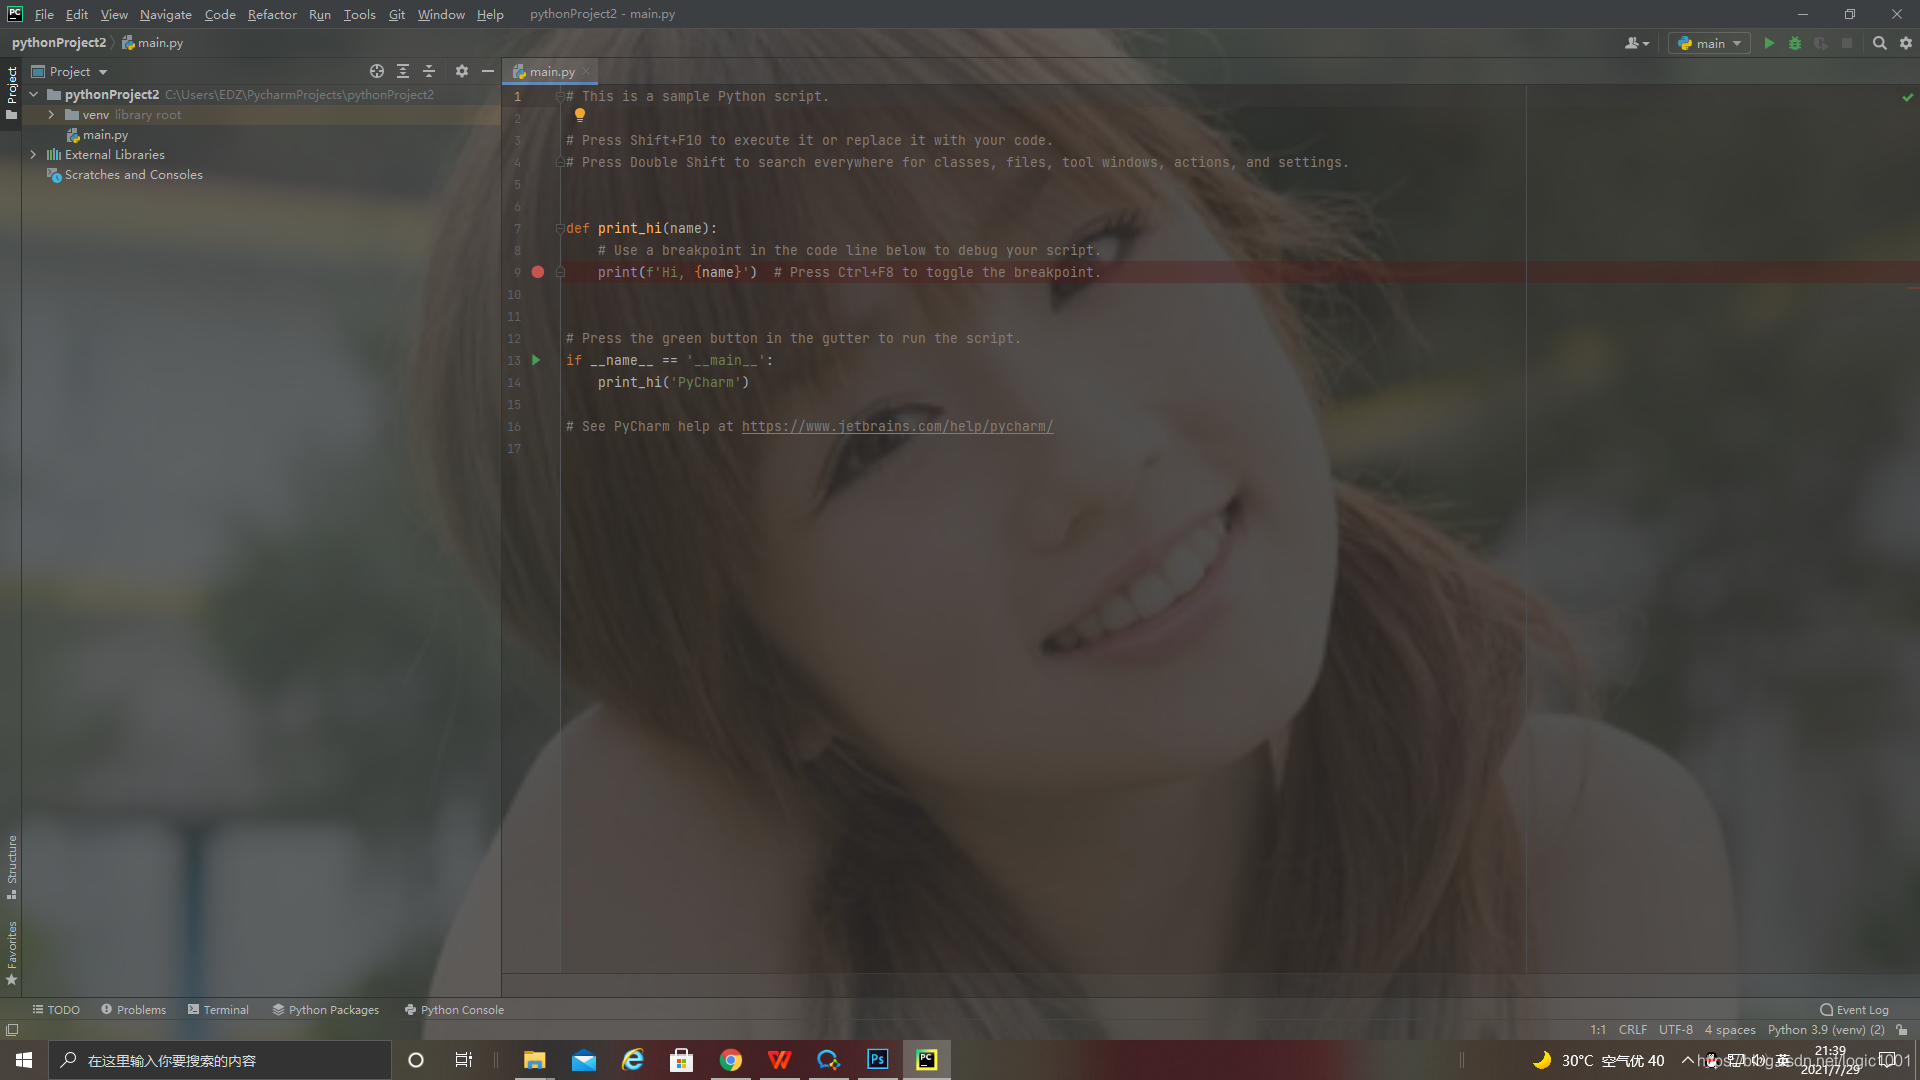The width and height of the screenshot is (1920, 1080).
Task: Collapse the pythonProject2 root folder
Action: point(34,94)
